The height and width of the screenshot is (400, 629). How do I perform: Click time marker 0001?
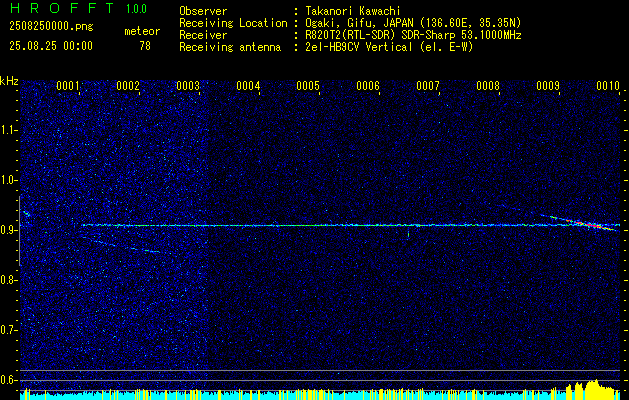(67, 86)
